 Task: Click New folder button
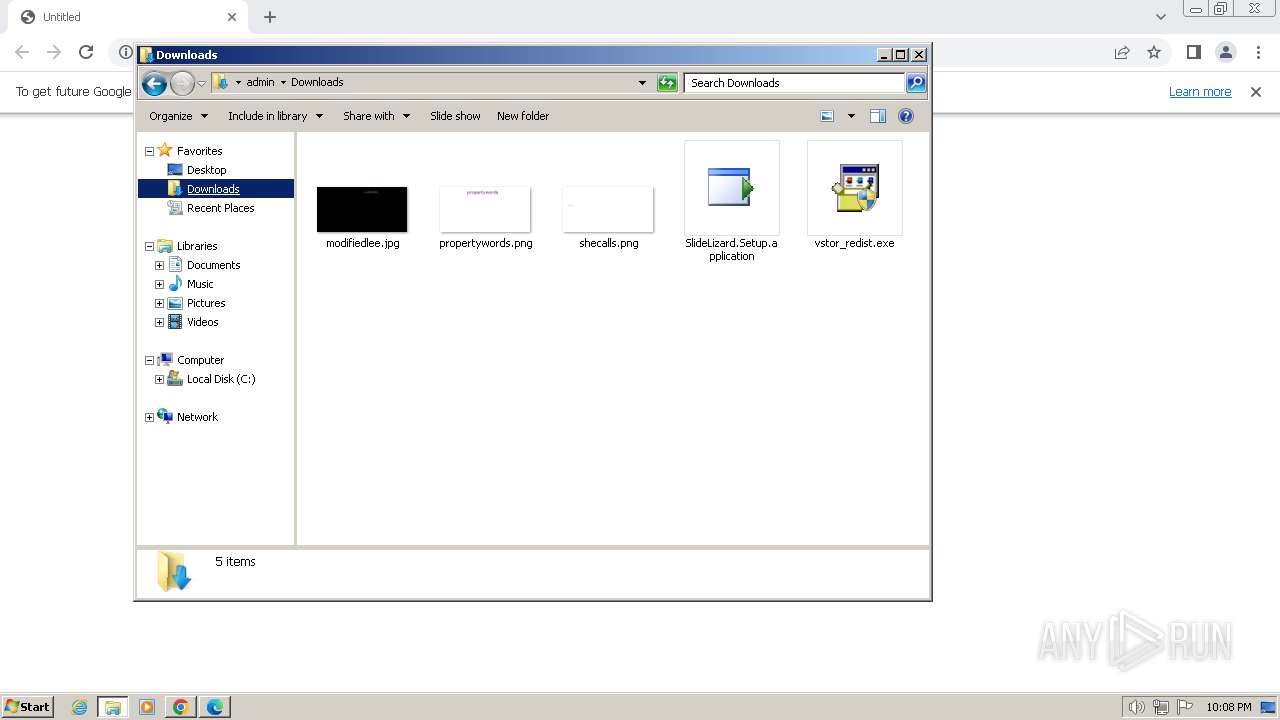pos(523,116)
